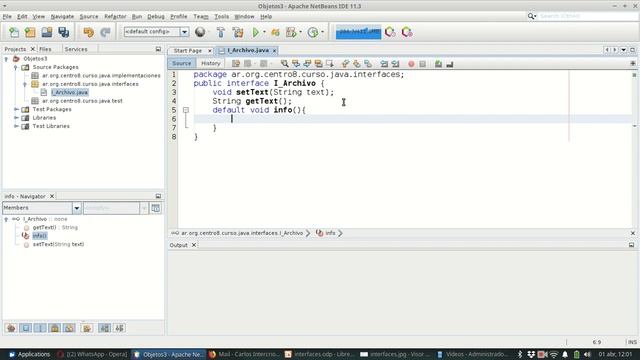Open the Refactor menu

[115, 17]
